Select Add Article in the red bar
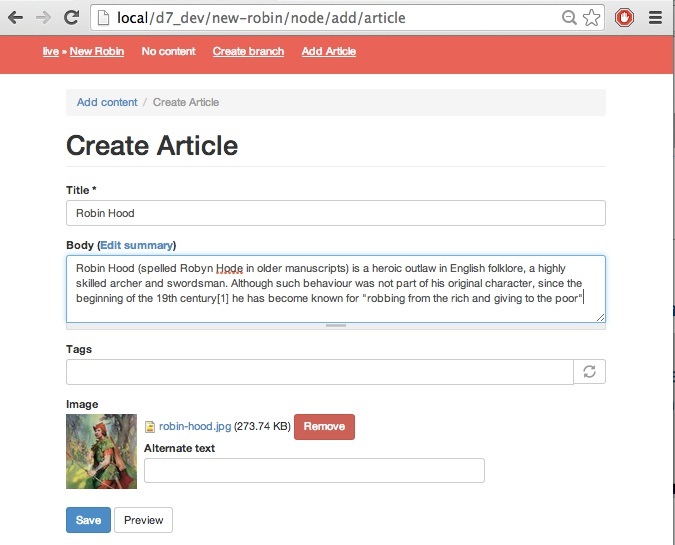Image resolution: width=675 pixels, height=545 pixels. click(329, 51)
